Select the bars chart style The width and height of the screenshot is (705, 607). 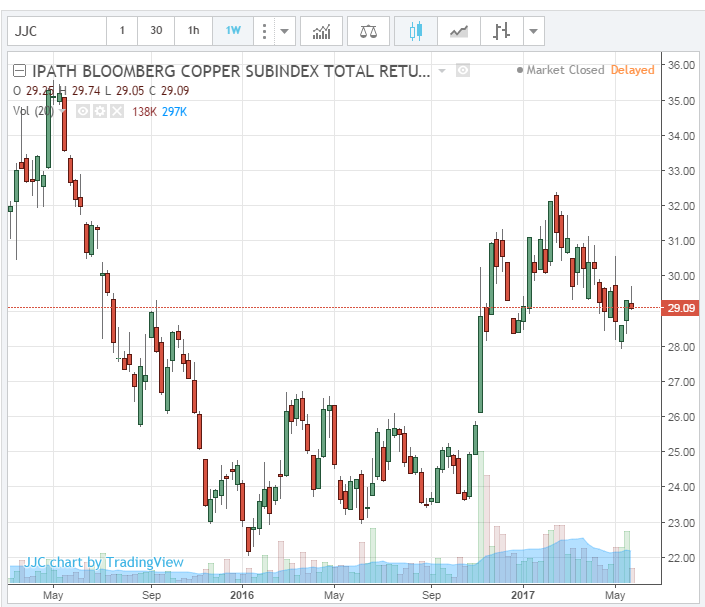point(501,31)
